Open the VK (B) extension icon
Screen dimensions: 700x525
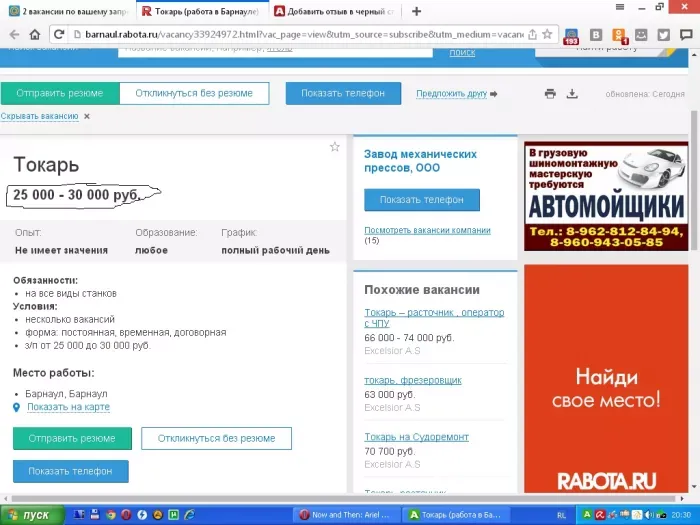pos(596,35)
